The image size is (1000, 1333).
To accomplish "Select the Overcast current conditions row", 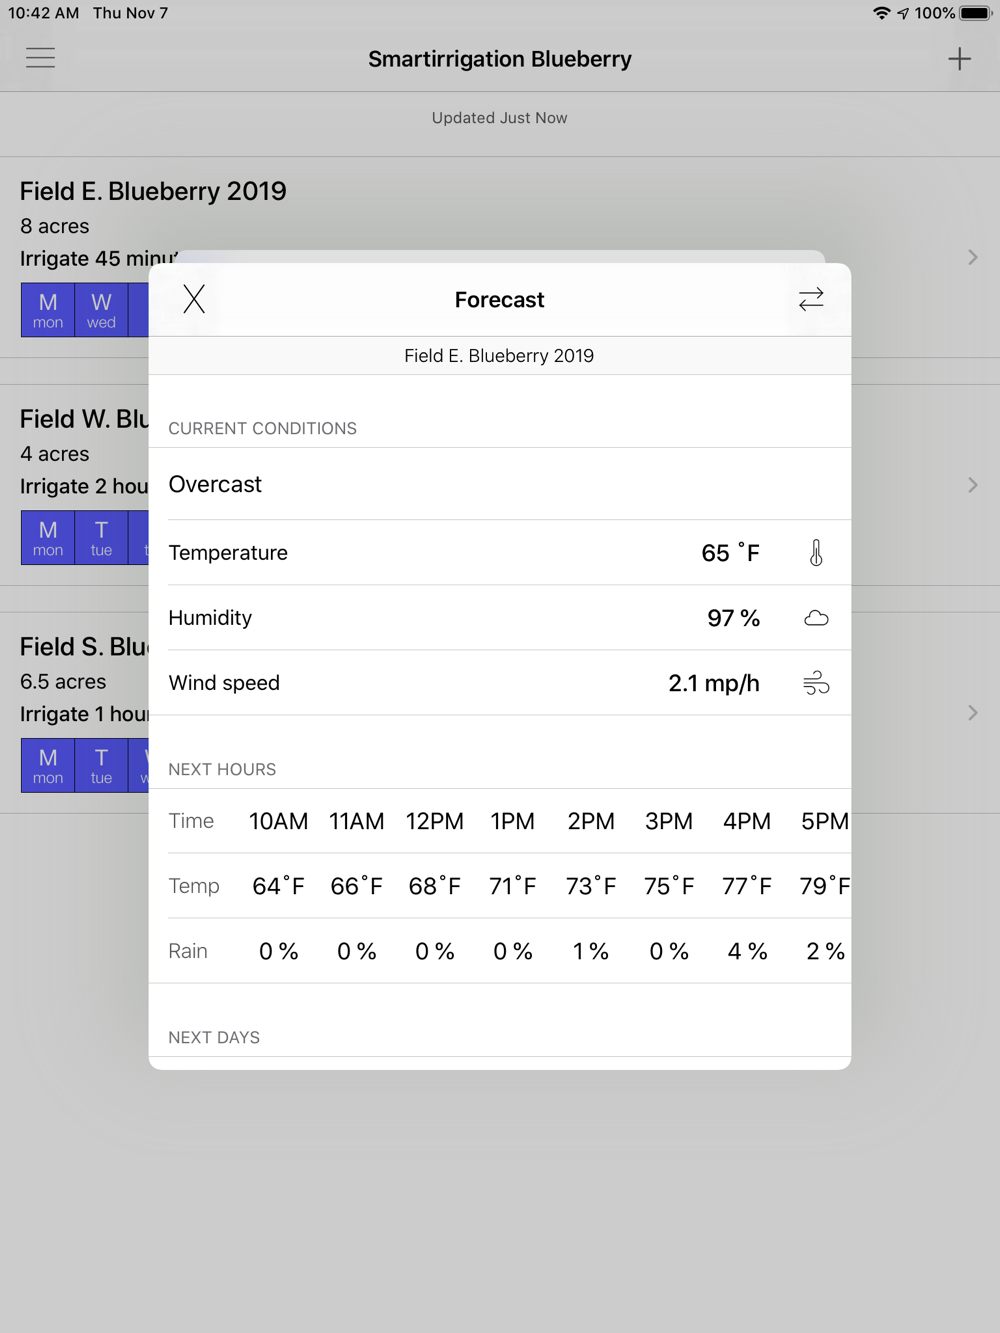I will (x=500, y=484).
